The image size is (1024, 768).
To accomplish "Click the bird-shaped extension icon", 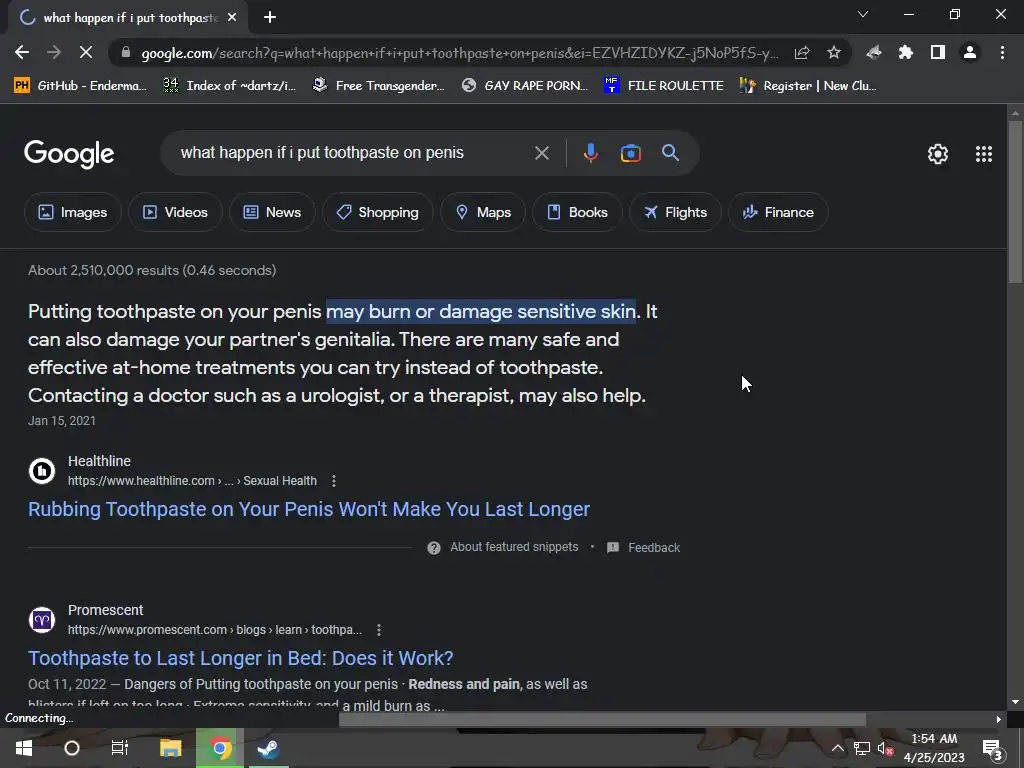I will [x=874, y=52].
